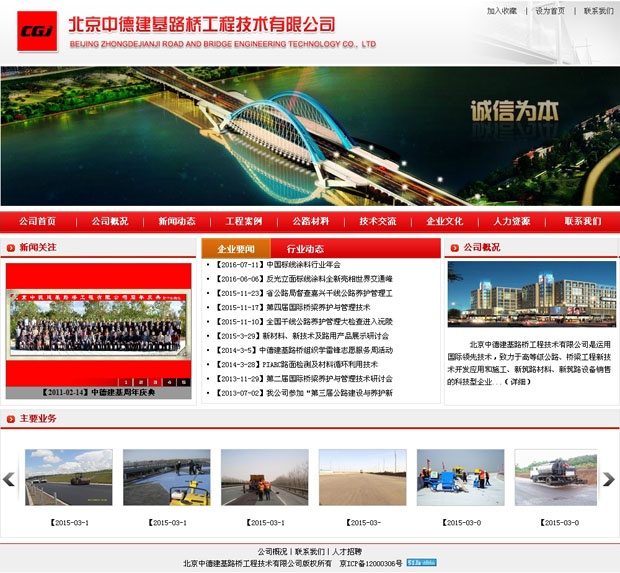The width and height of the screenshot is (620, 573).
Task: Open the company building photo thumbnail
Action: coord(531,294)
